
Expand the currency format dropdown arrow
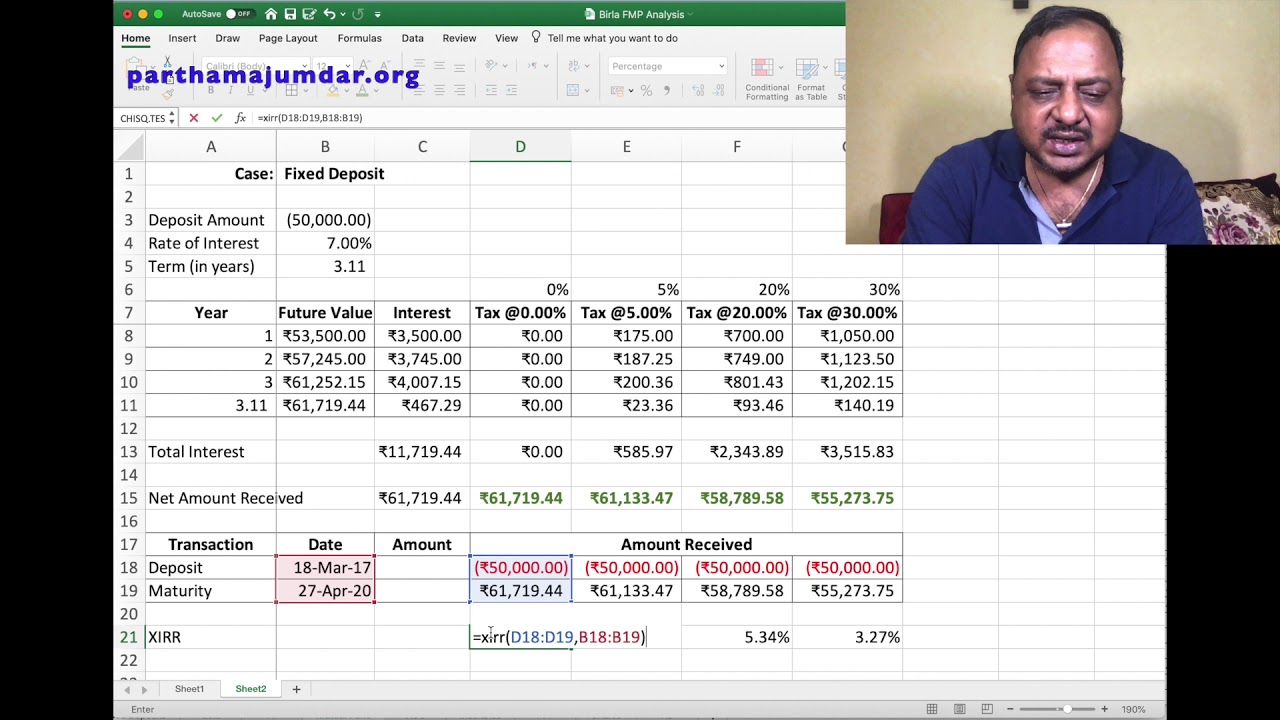[x=631, y=91]
